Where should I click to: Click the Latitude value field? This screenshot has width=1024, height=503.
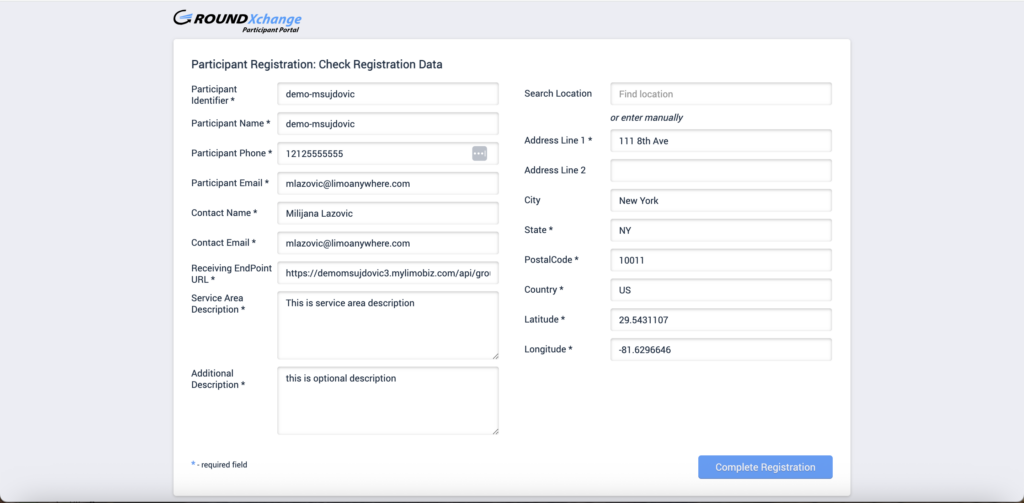[720, 320]
